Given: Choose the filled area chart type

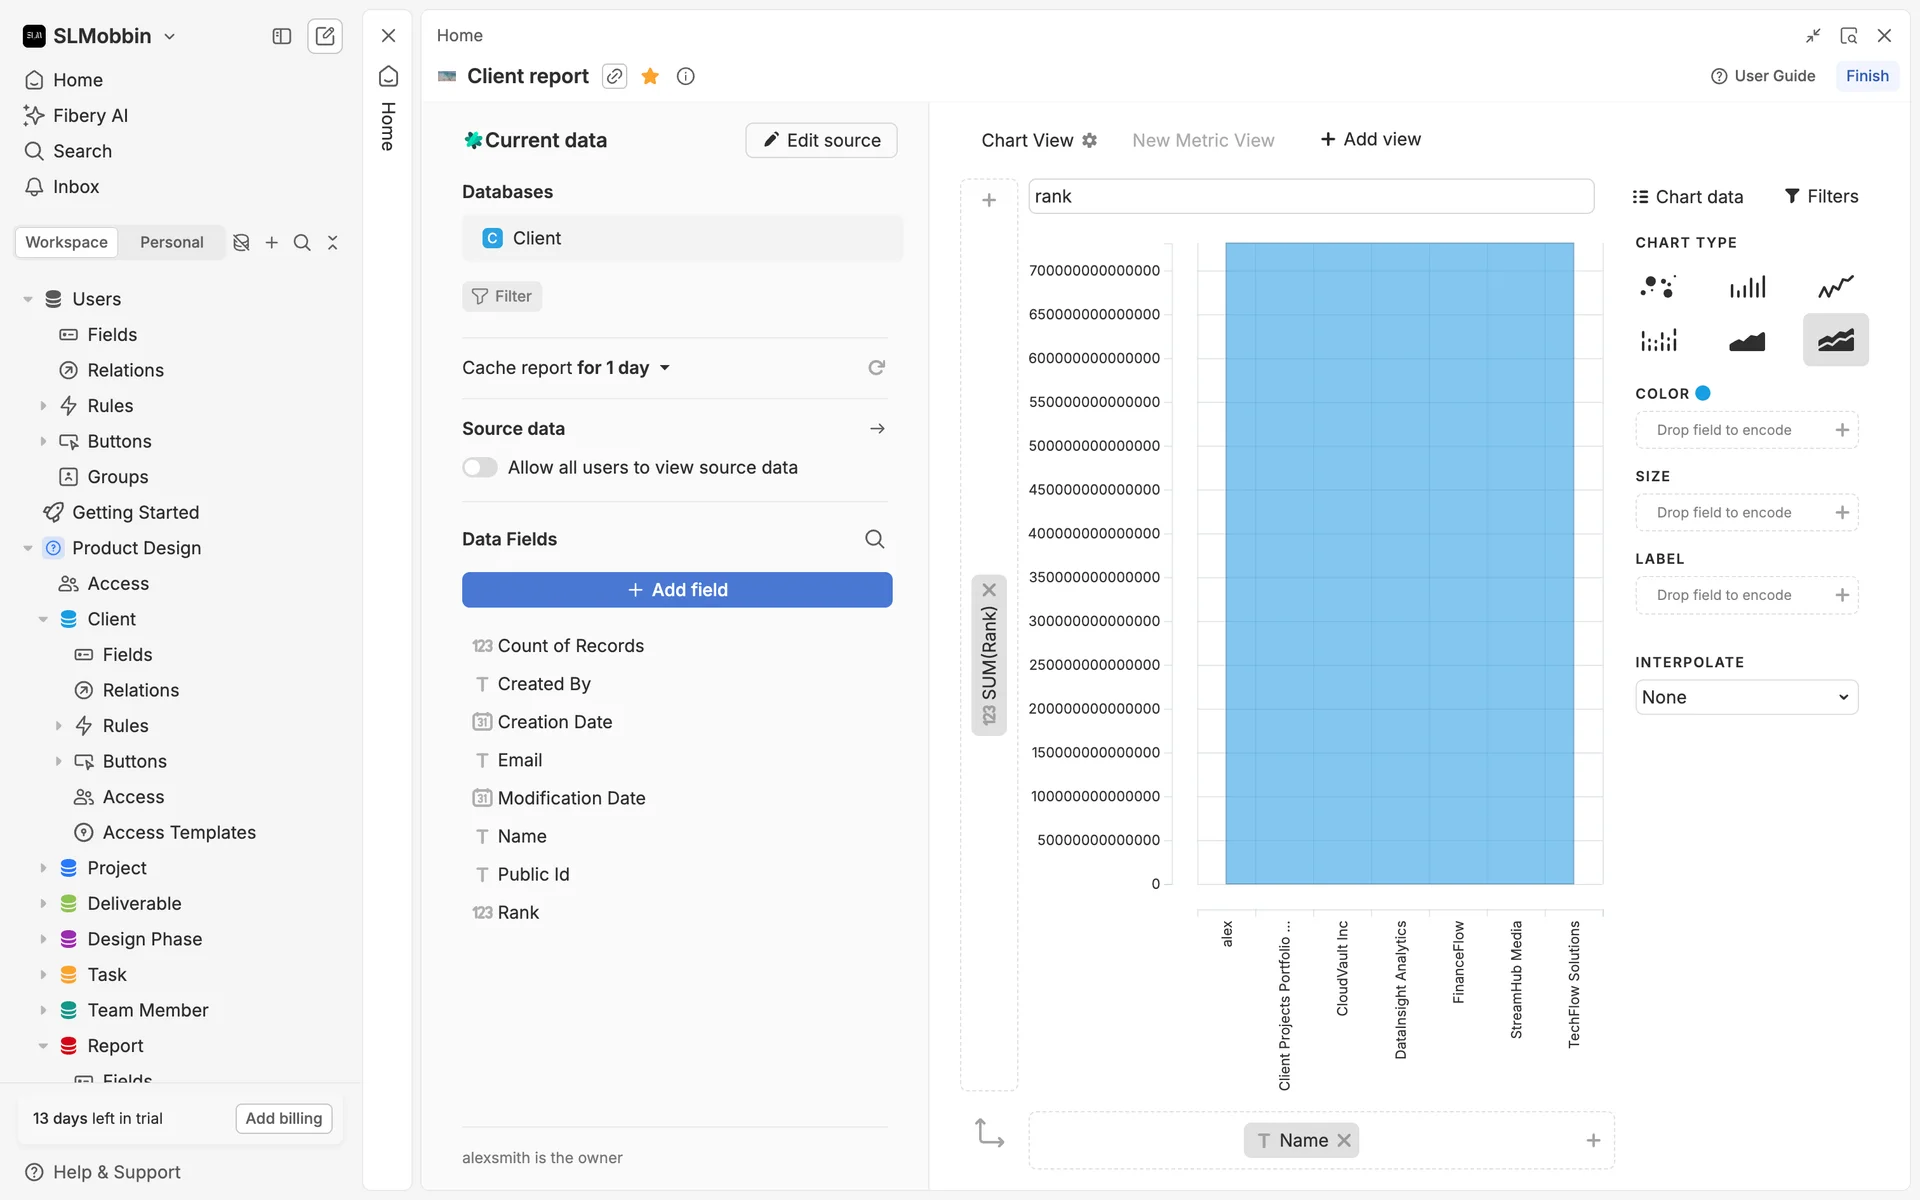Looking at the screenshot, I should [1747, 341].
